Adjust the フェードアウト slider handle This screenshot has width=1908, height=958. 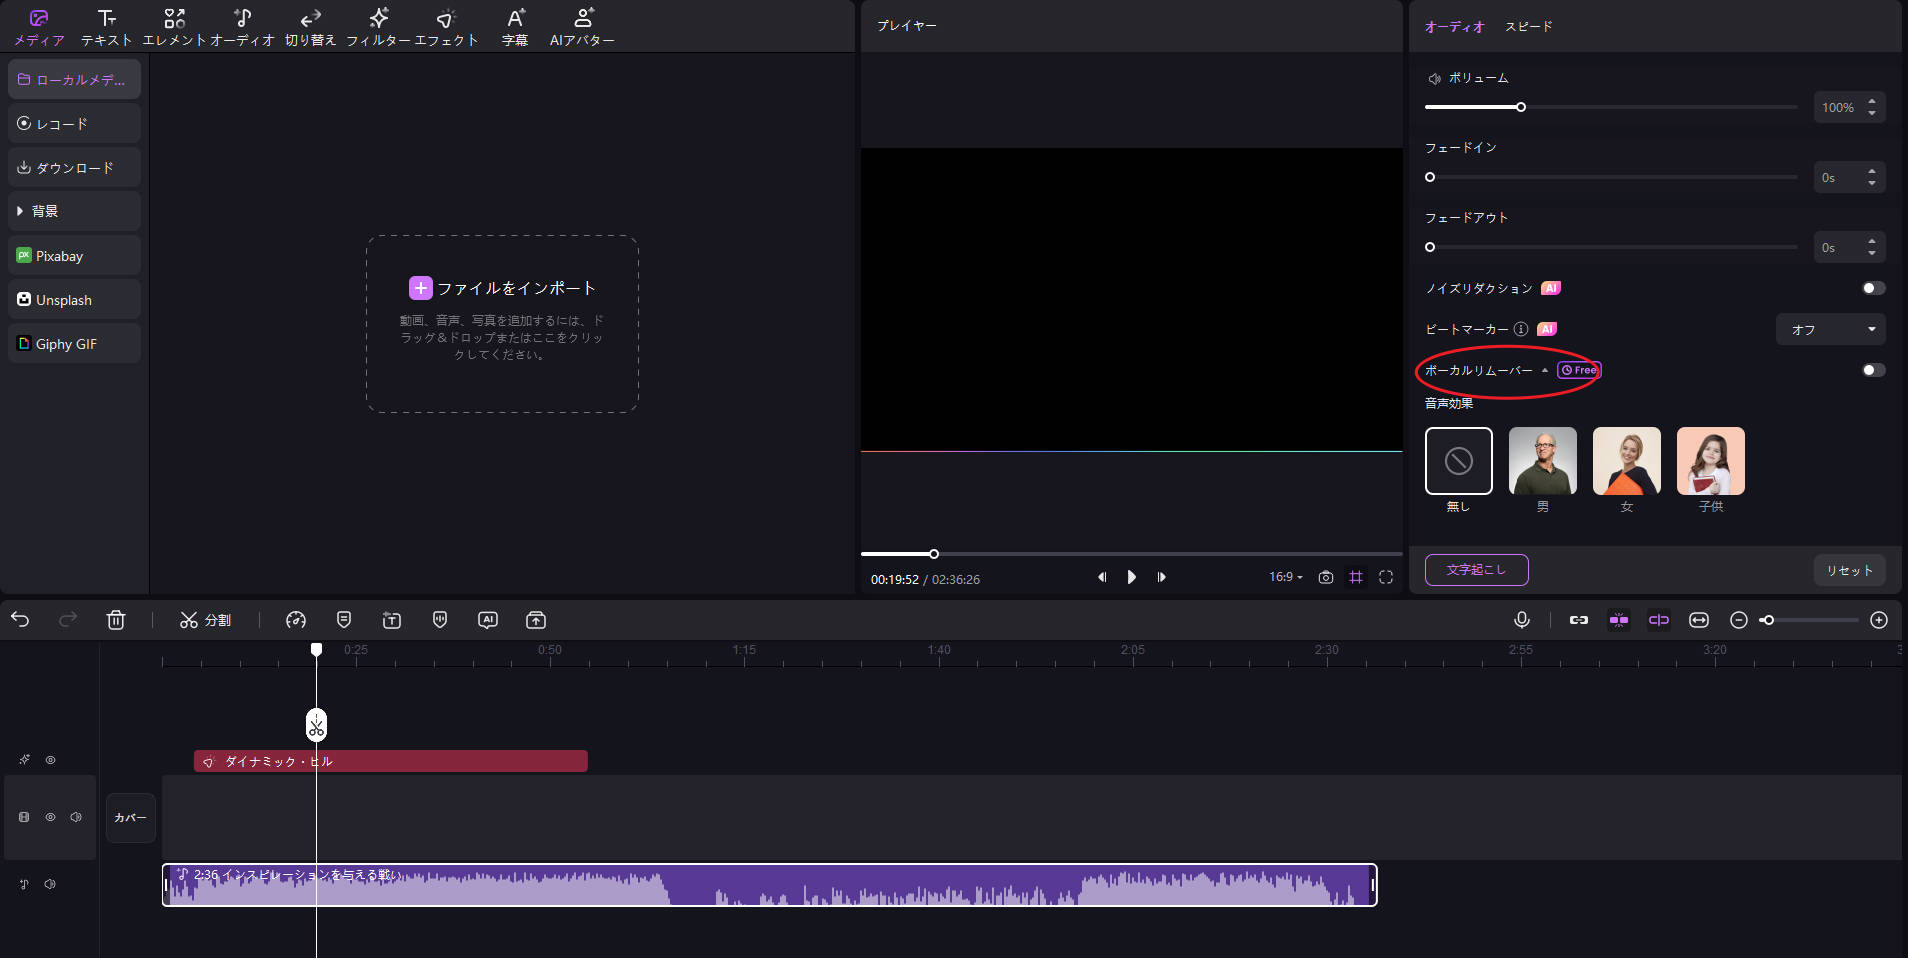pyautogui.click(x=1430, y=247)
